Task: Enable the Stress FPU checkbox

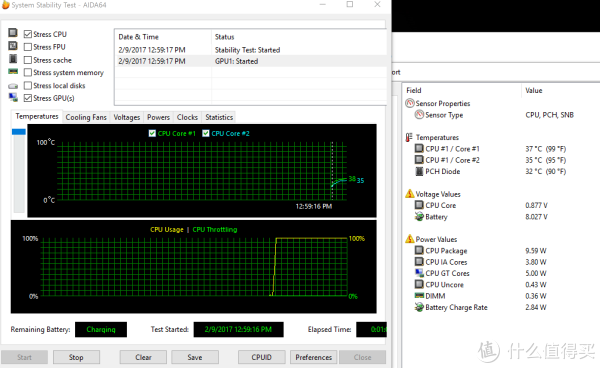Action: tap(28, 47)
